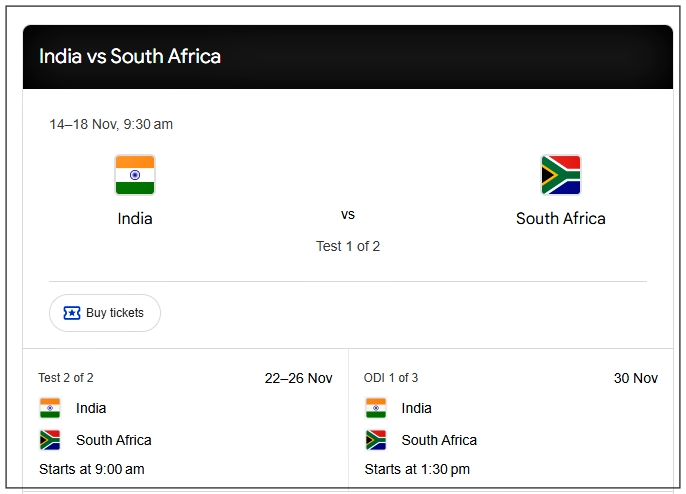
Task: Select India name in ODI 1 card
Action: [x=417, y=408]
